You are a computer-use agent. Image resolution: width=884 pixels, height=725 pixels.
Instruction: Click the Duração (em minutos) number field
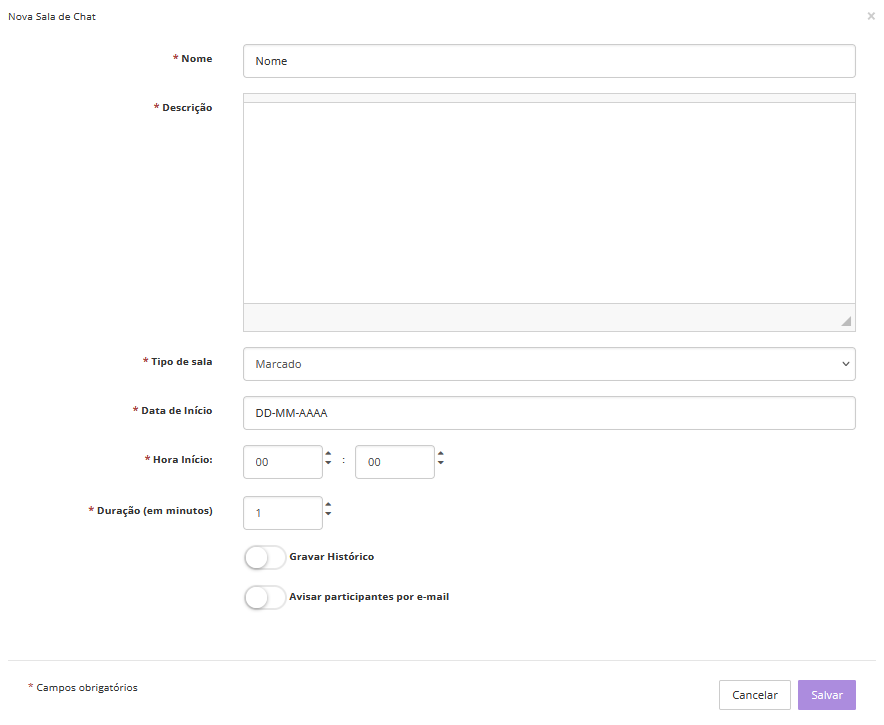282,513
